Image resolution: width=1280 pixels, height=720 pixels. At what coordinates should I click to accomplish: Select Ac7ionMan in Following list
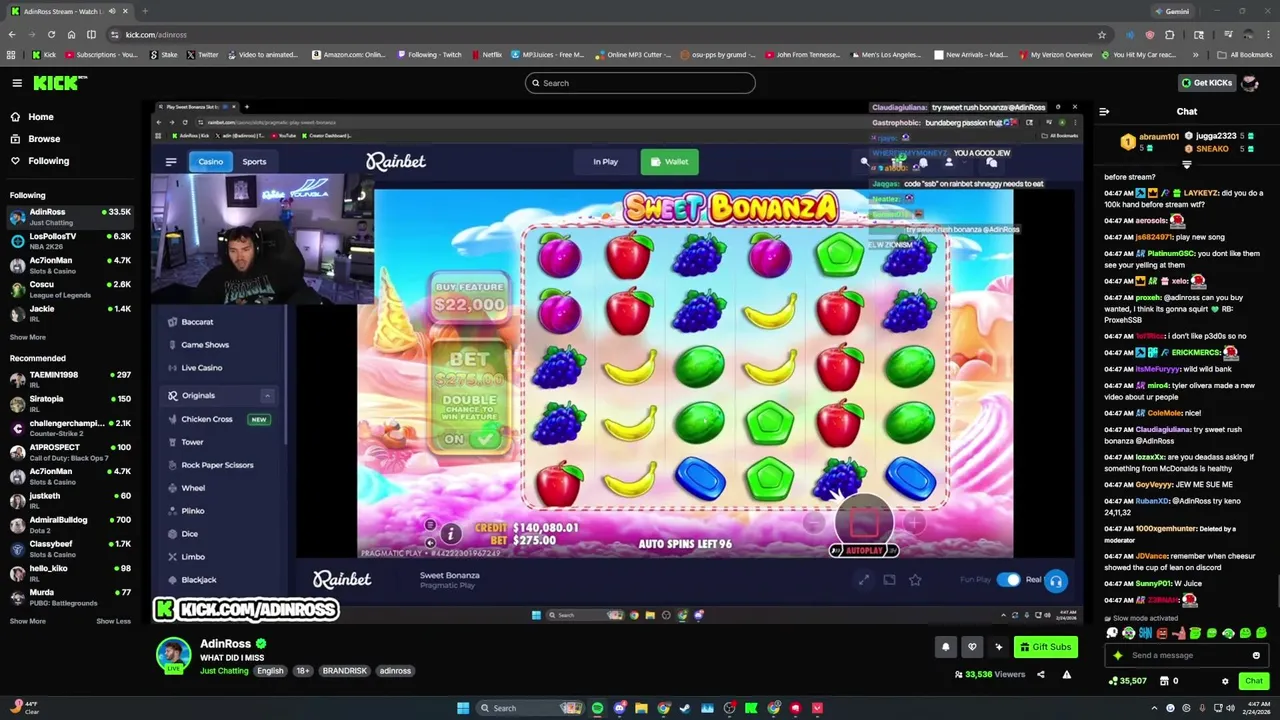coord(70,265)
